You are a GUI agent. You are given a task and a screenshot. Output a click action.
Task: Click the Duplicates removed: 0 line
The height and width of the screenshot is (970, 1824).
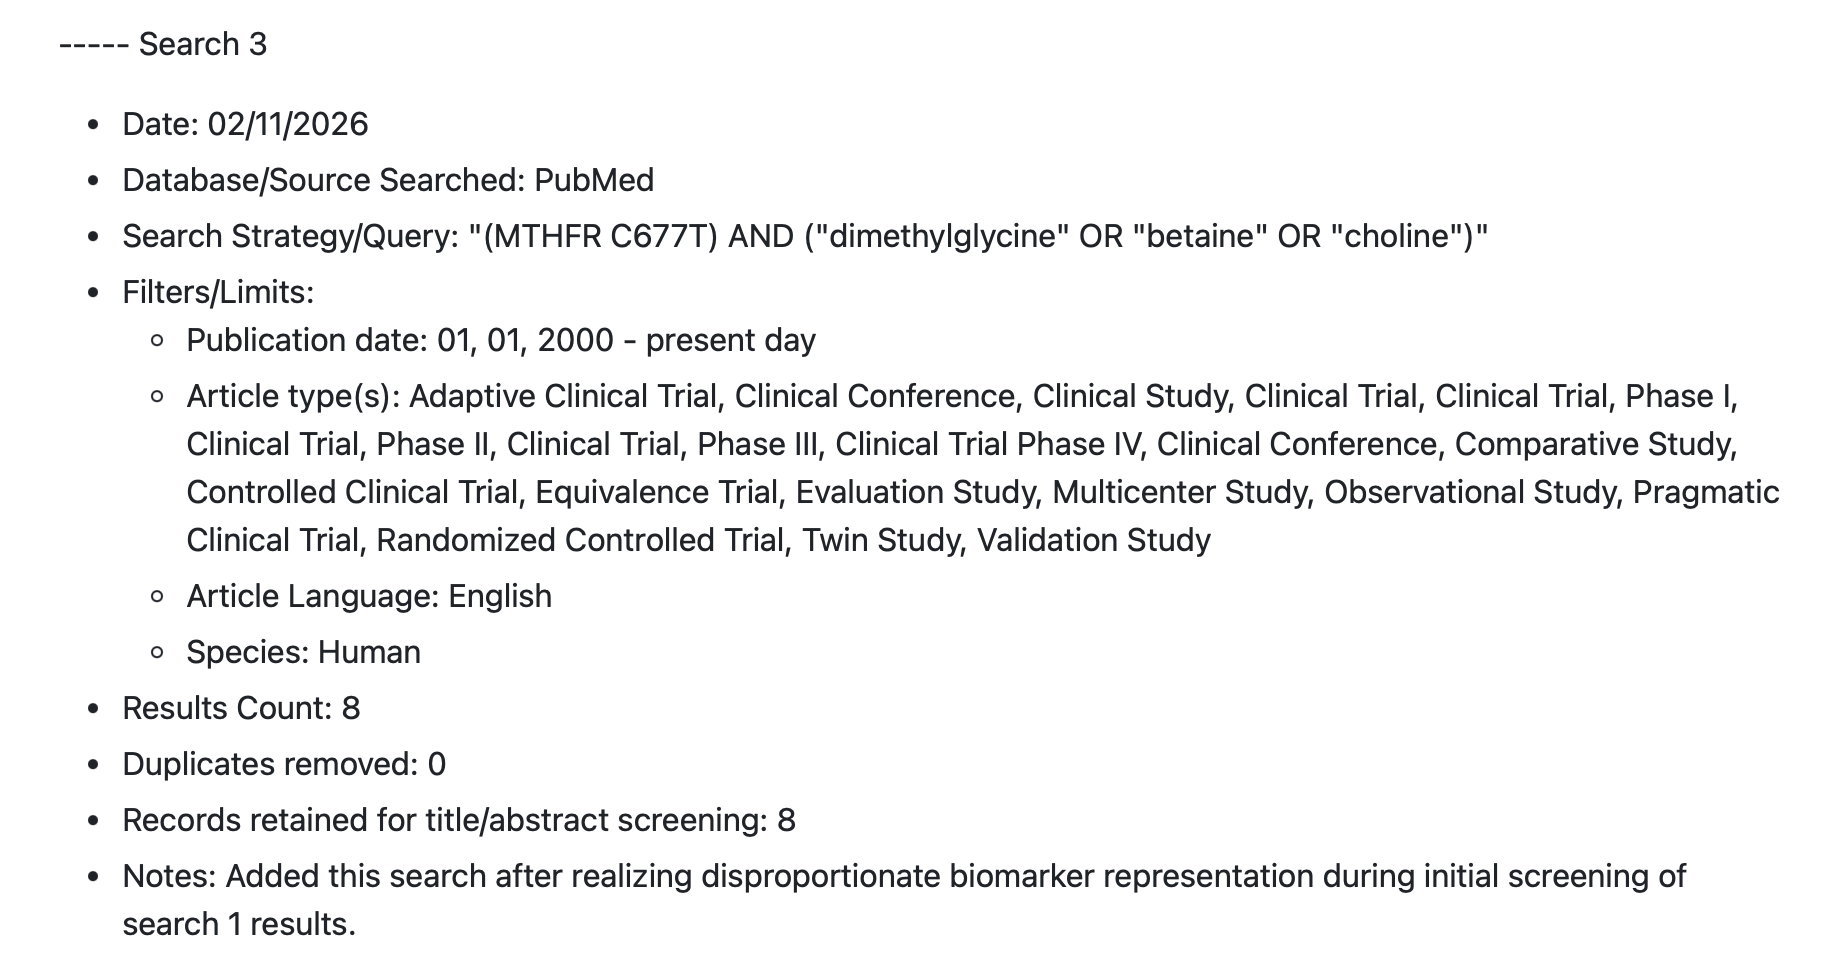[x=284, y=764]
